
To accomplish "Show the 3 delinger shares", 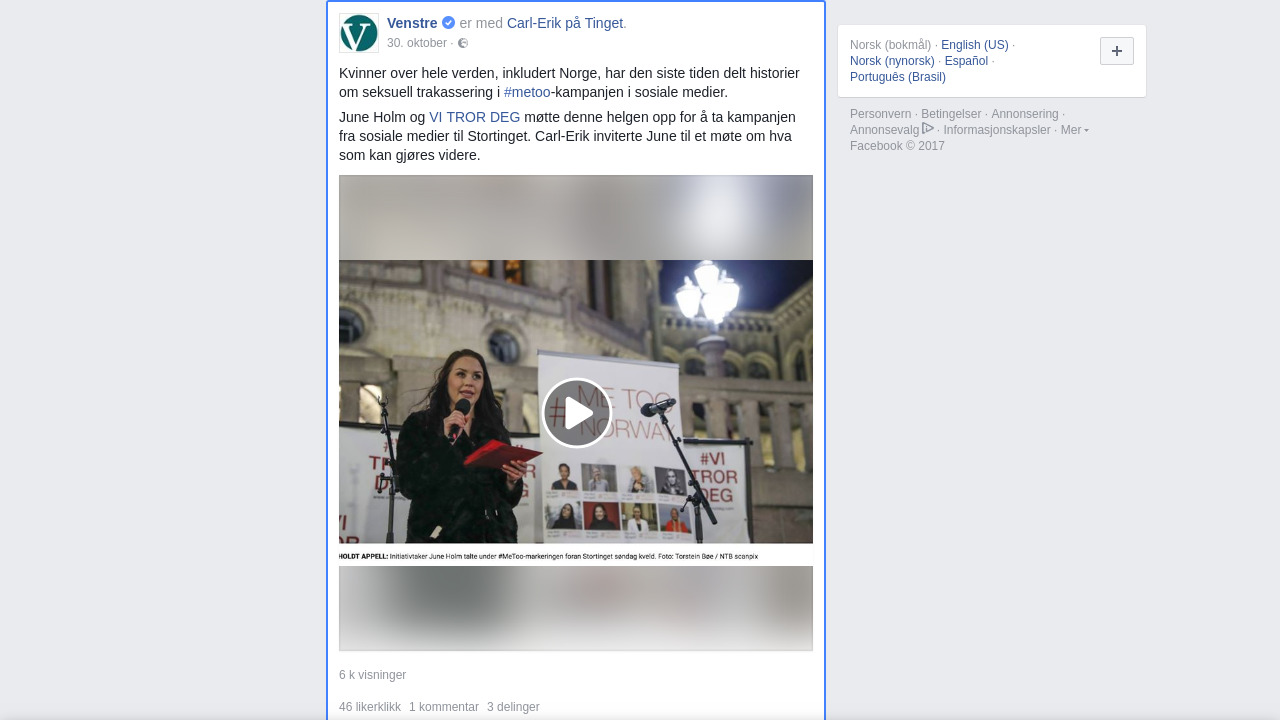I will click(513, 707).
